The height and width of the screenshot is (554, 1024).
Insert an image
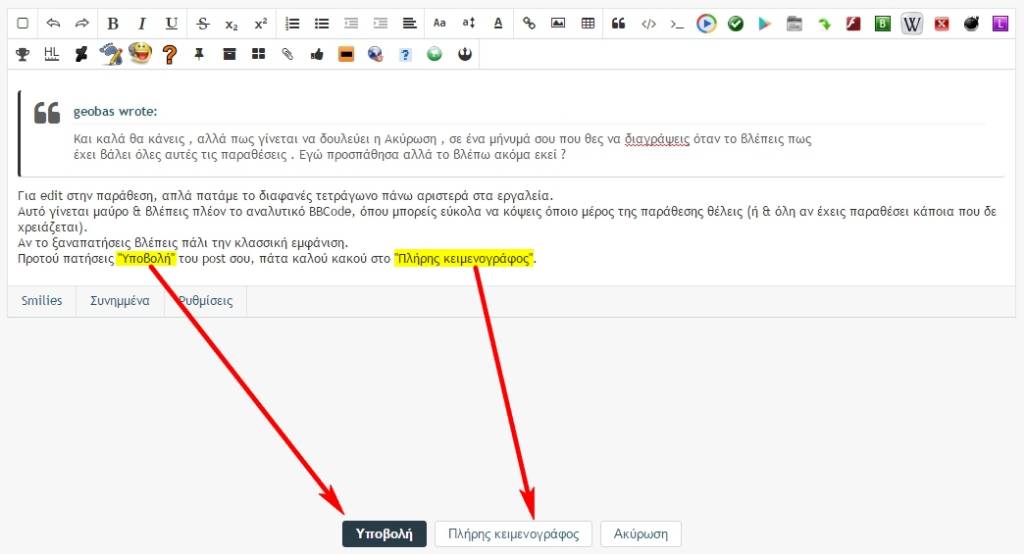pos(558,24)
